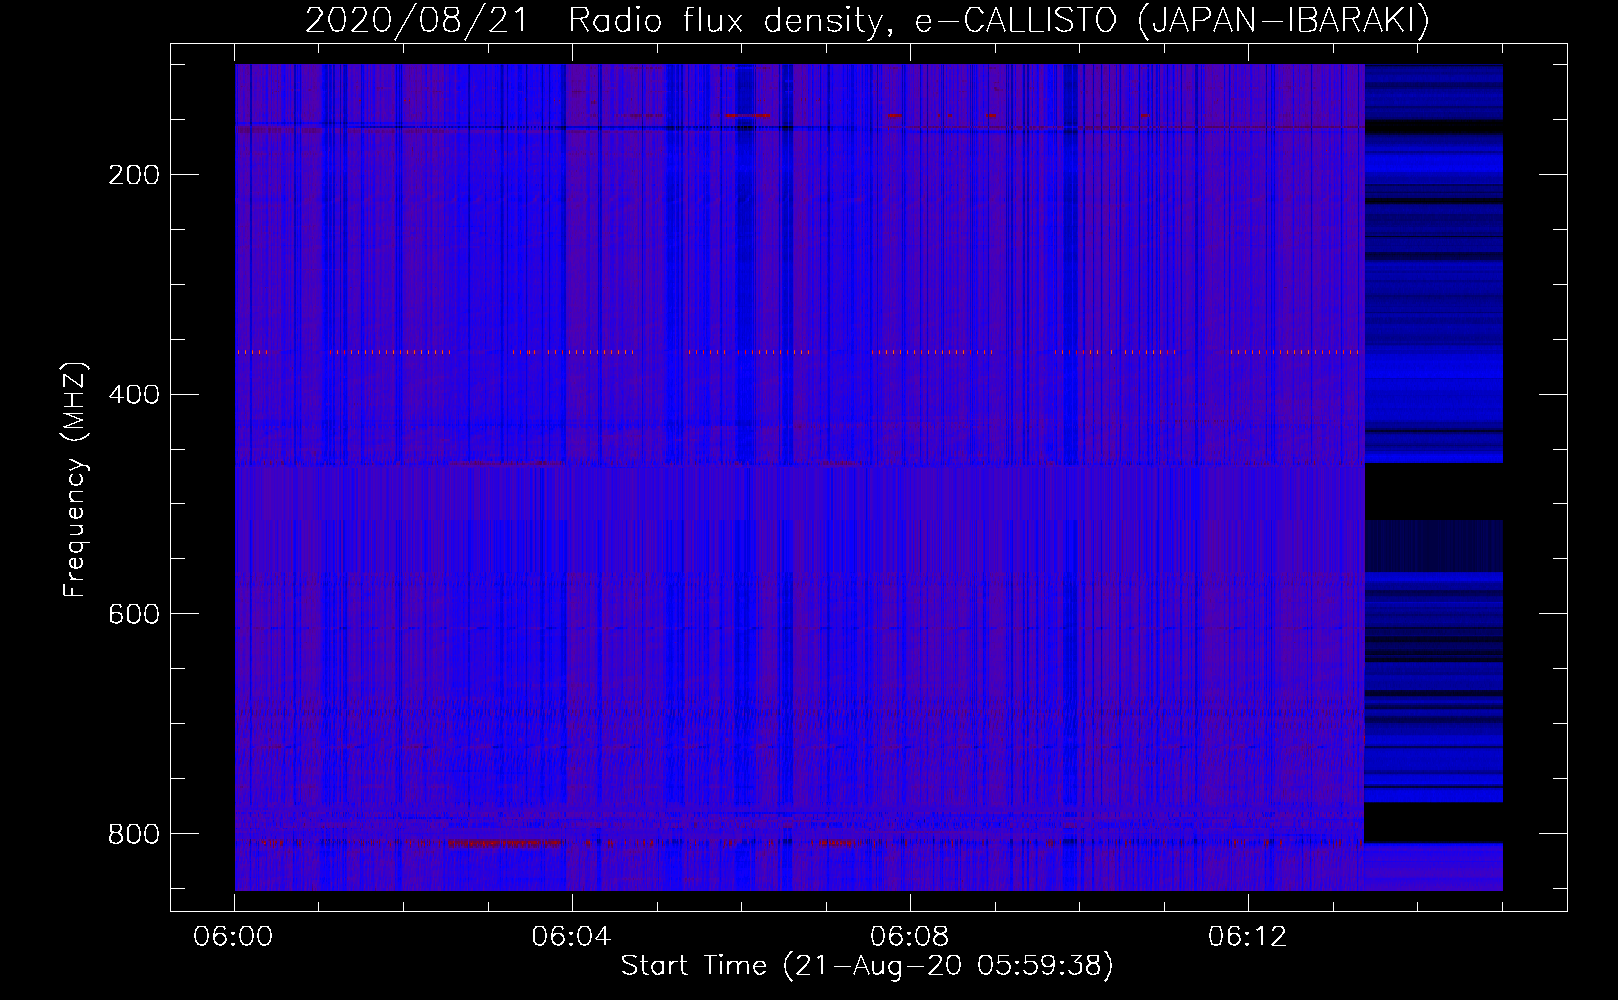Viewport: 1618px width, 1000px height.
Task: Click the 400 frequency tick label
Action: [x=133, y=395]
